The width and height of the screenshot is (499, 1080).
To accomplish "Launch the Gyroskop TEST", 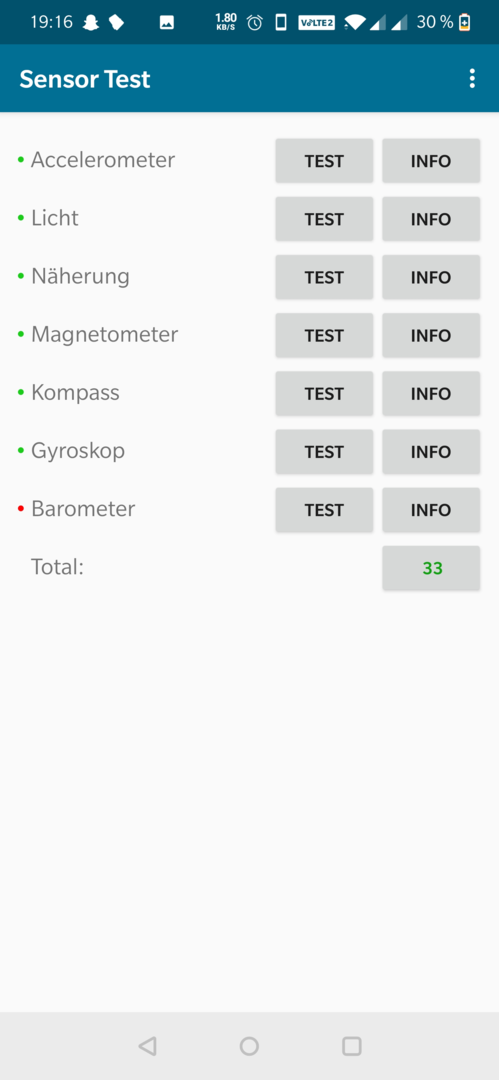I will [325, 452].
